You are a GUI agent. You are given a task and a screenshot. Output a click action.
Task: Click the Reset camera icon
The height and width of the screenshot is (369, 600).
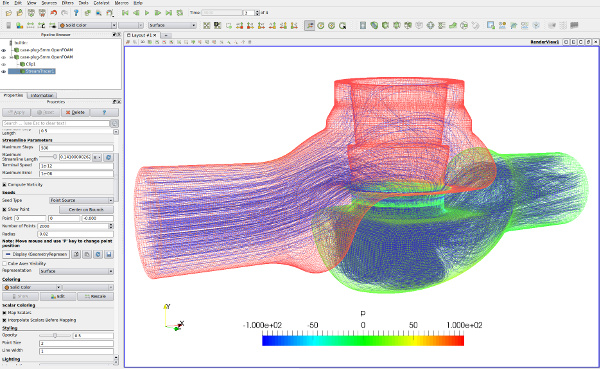(x=207, y=25)
